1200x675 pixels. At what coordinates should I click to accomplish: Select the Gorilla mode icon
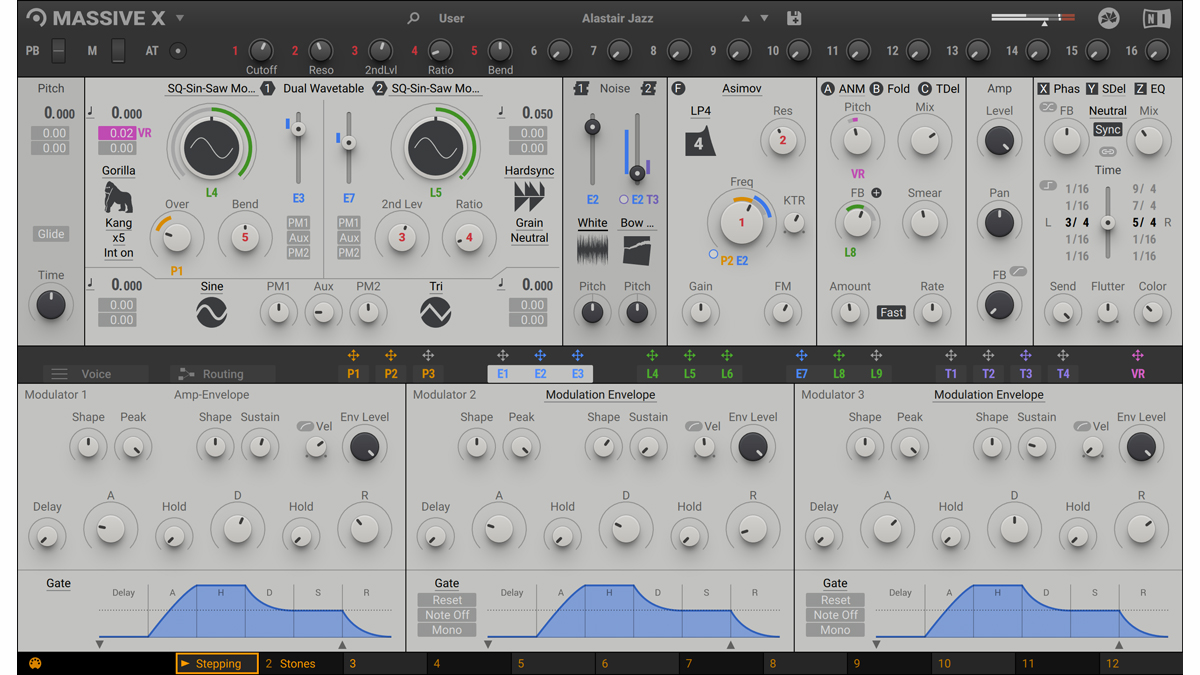tap(118, 197)
